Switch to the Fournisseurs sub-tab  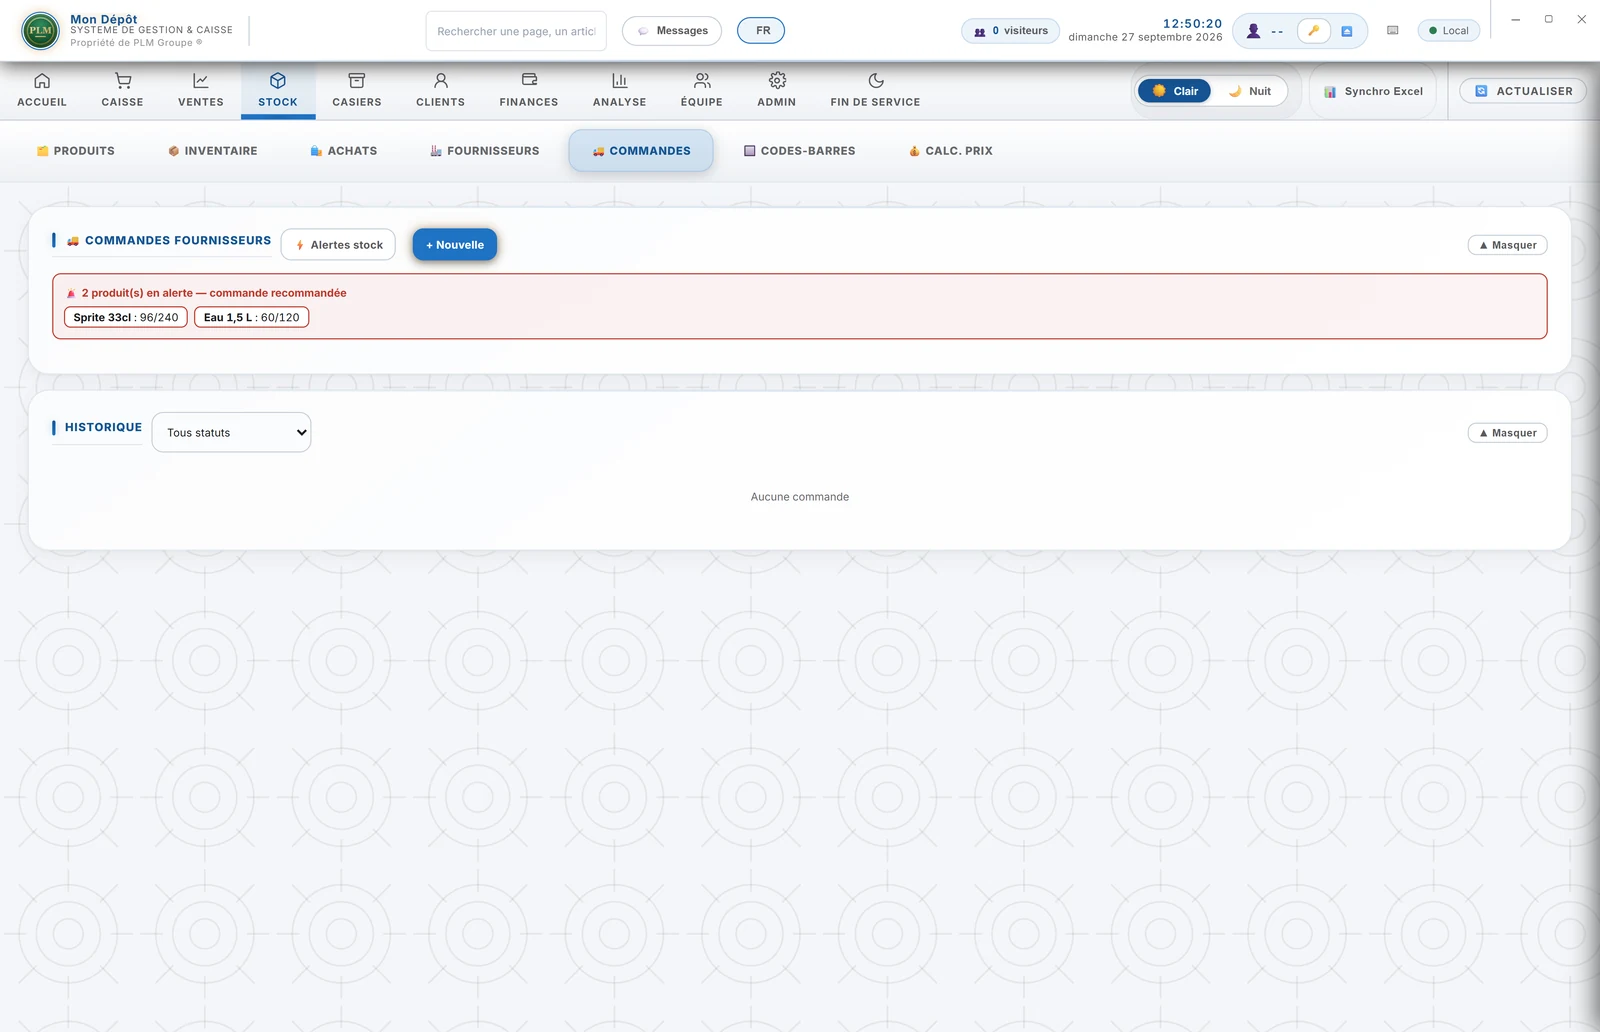pos(485,151)
